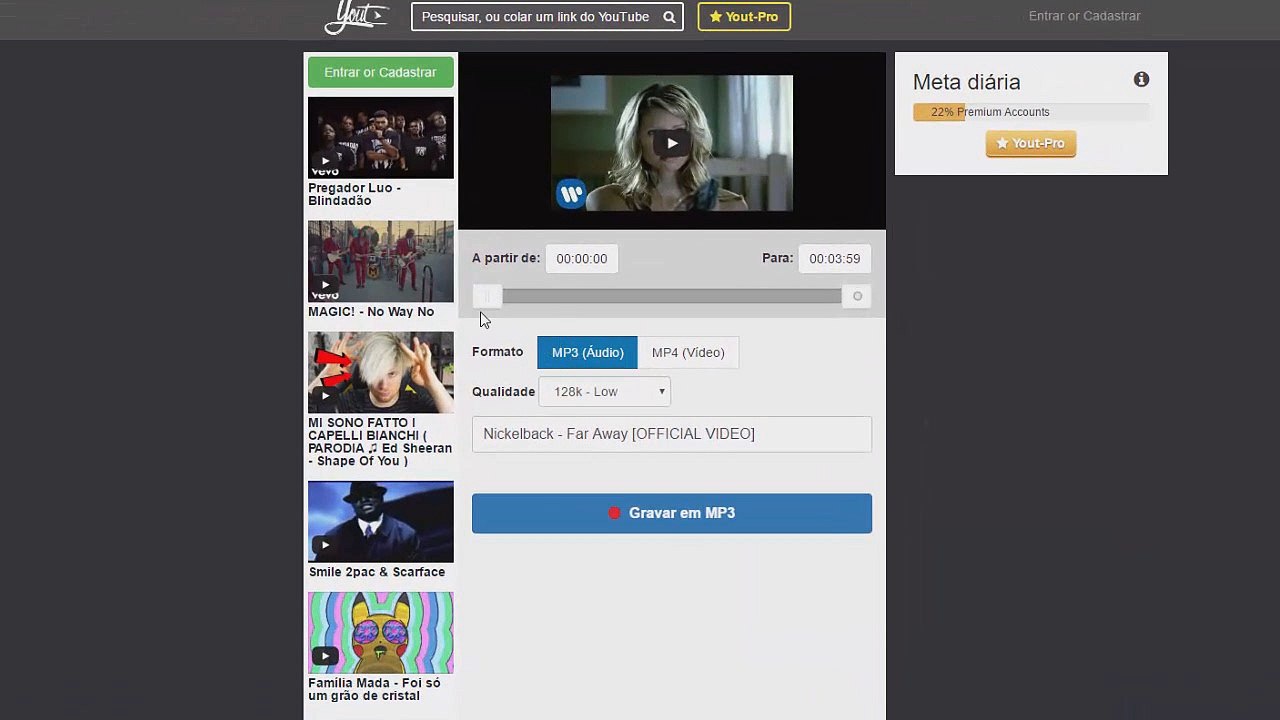
Task: Click play icon on MAGIC! No Way No thumbnail
Action: (325, 284)
